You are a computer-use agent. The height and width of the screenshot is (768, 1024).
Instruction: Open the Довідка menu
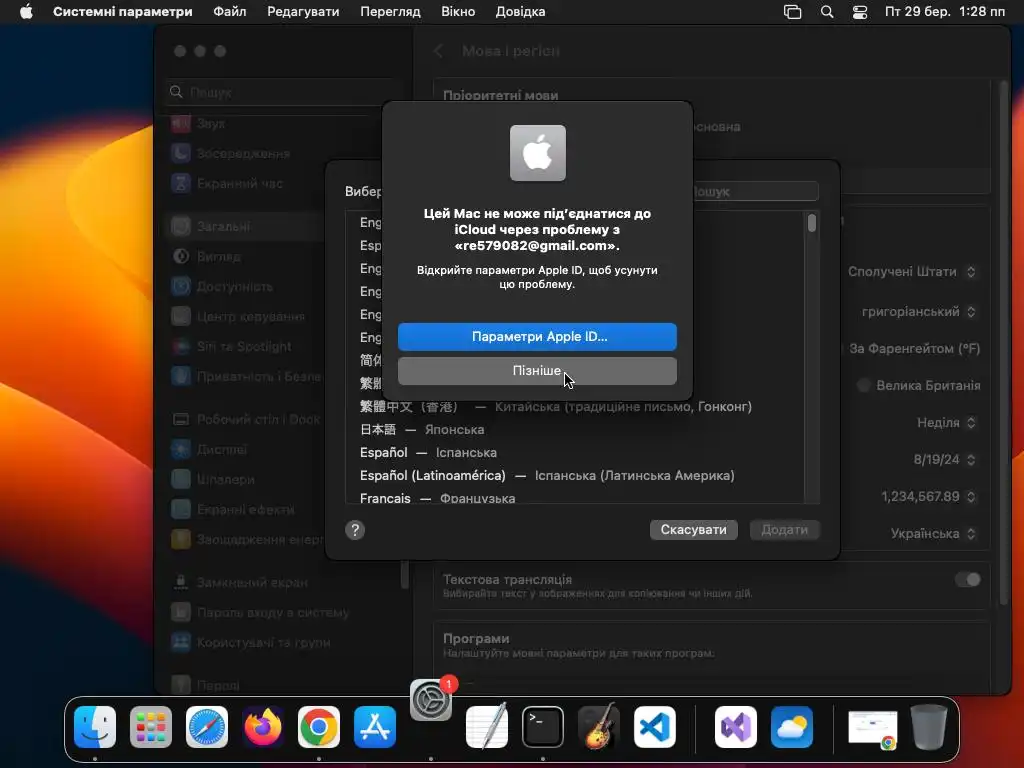click(520, 12)
